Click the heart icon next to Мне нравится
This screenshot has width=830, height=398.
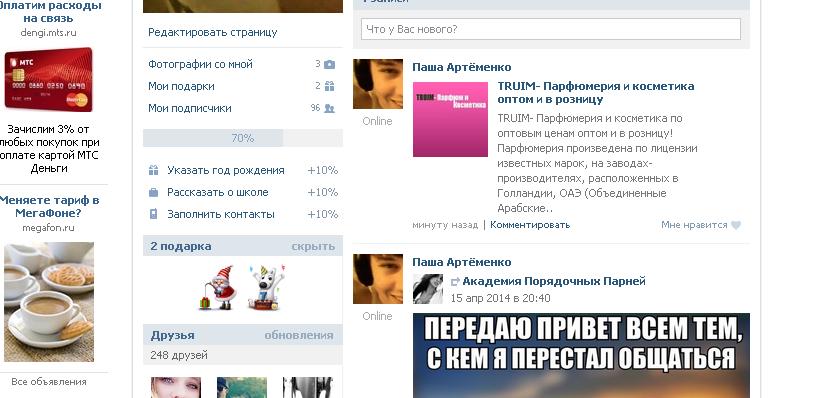coord(736,225)
